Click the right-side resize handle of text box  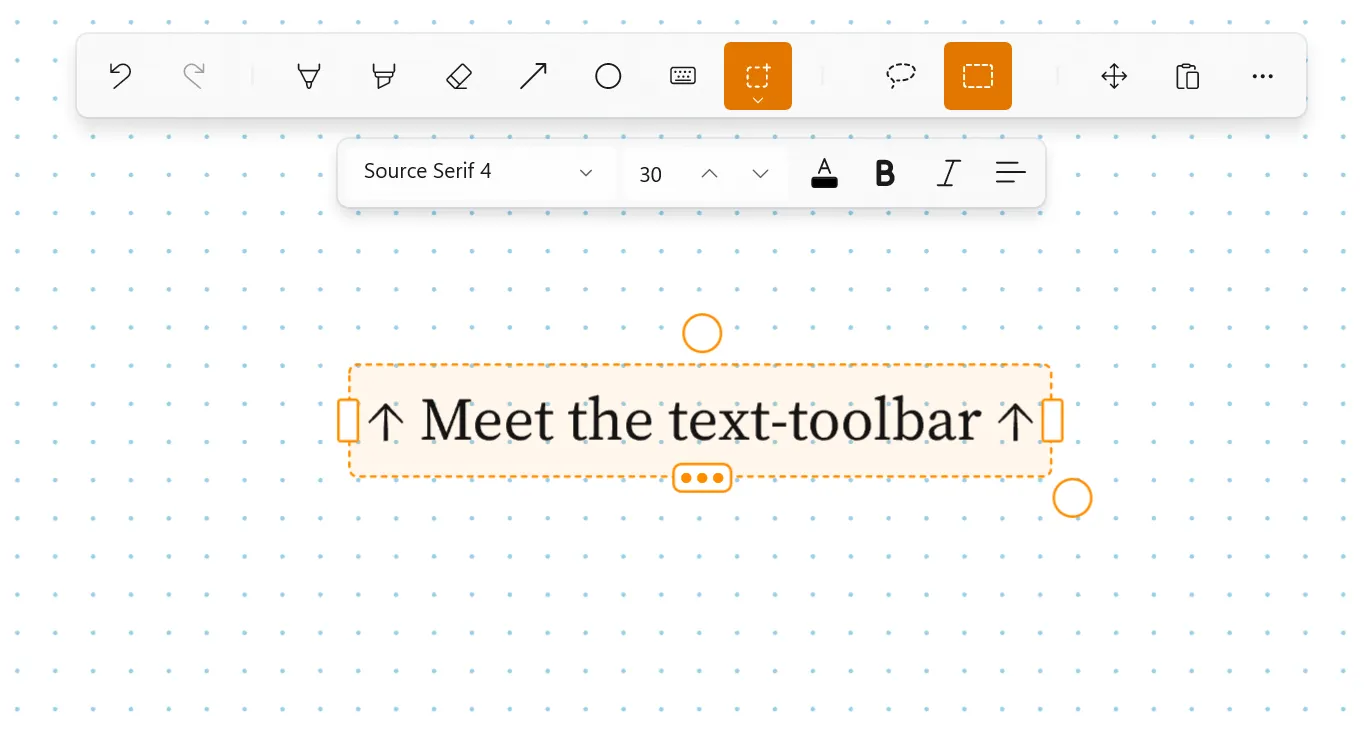1052,420
